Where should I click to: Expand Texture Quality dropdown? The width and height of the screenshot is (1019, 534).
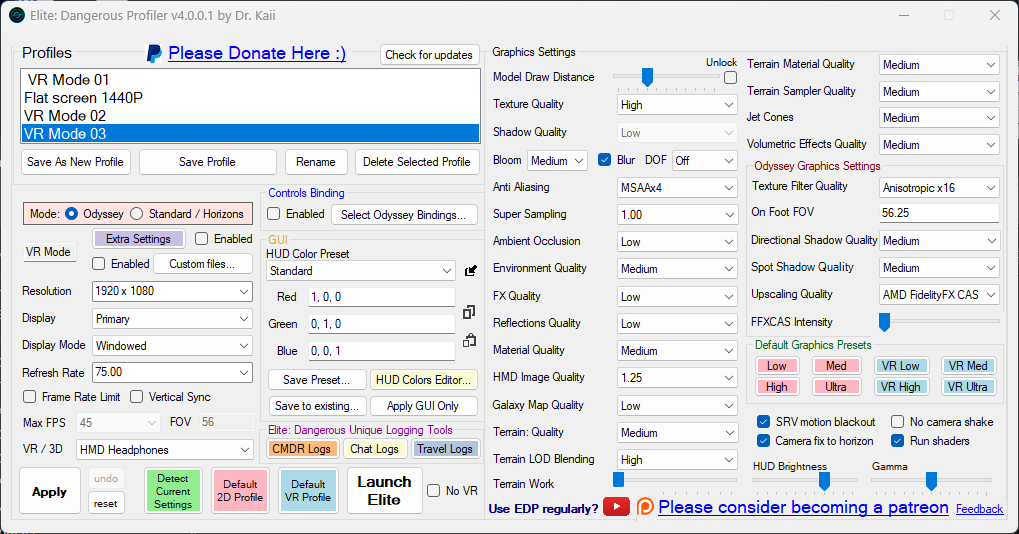point(677,105)
